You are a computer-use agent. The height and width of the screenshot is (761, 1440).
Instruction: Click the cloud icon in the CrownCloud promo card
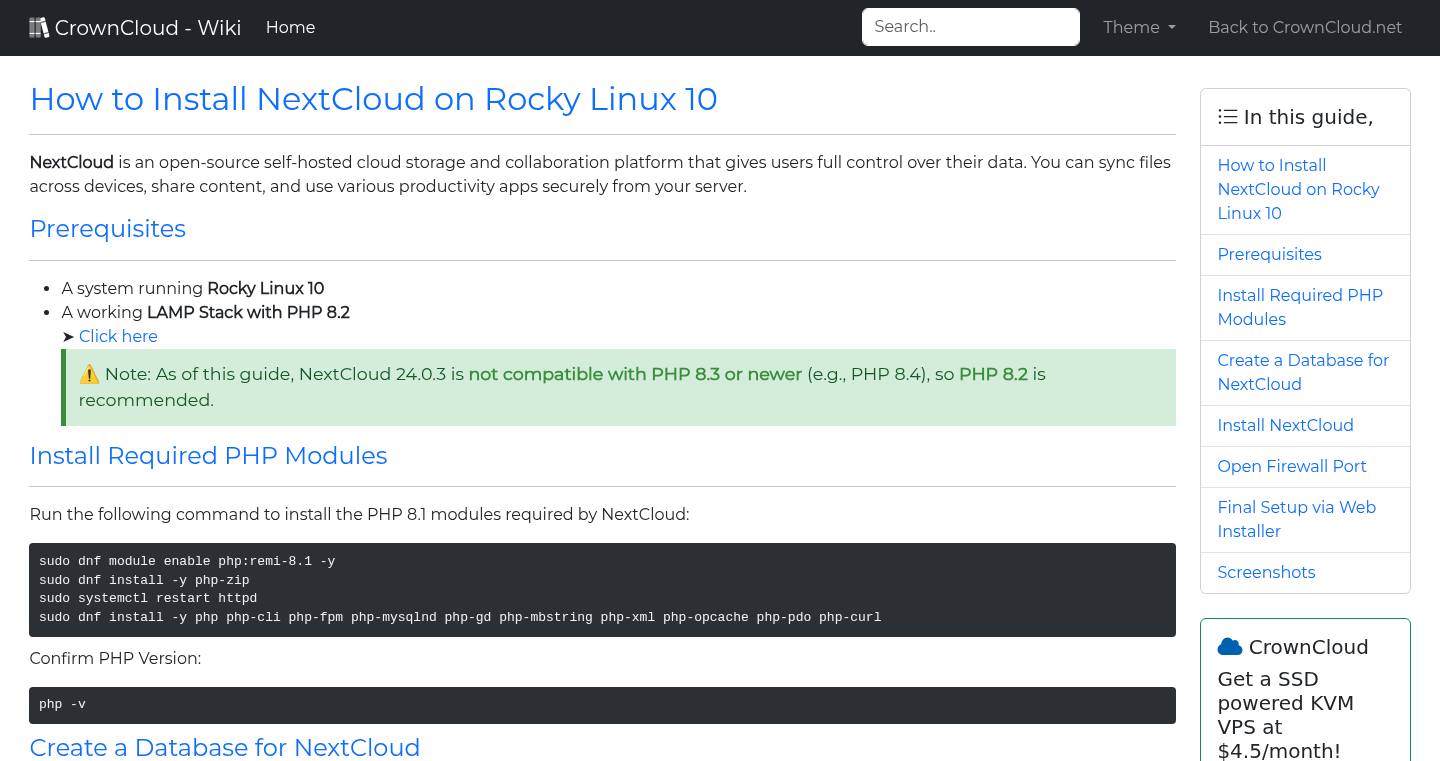1229,645
